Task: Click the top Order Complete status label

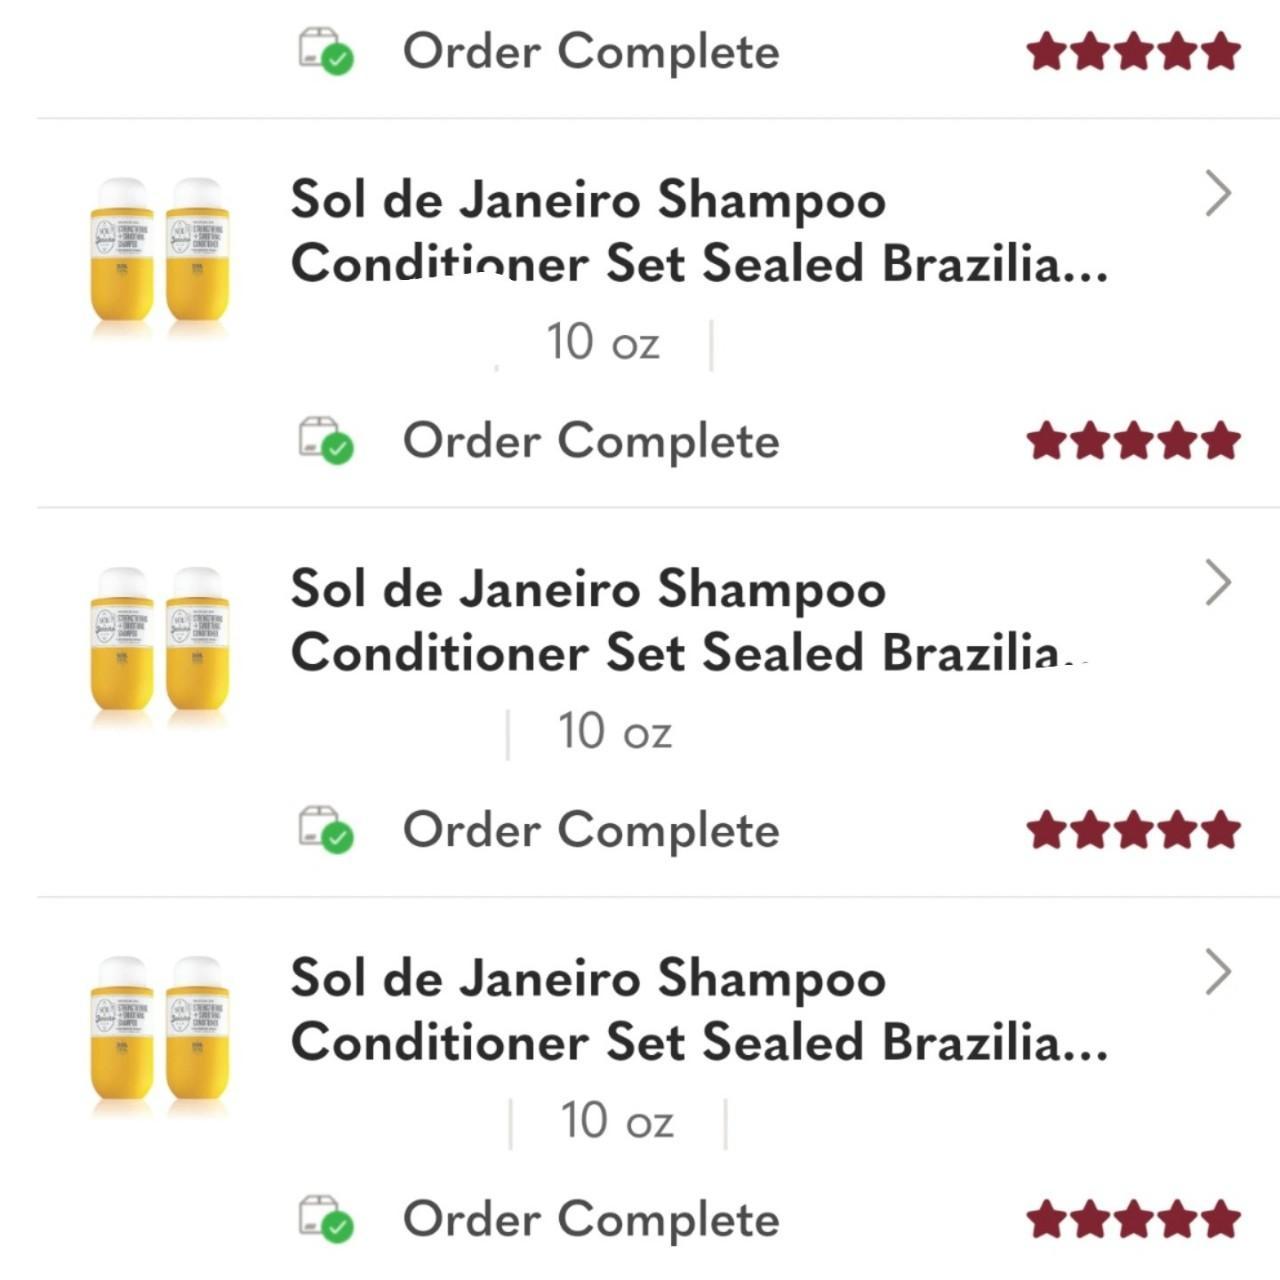Action: click(x=588, y=50)
